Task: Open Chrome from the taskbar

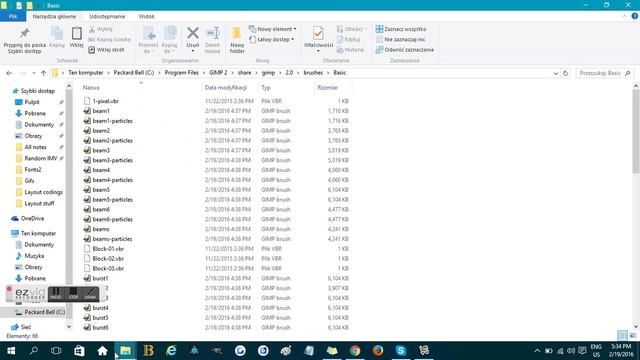Action: coord(355,351)
